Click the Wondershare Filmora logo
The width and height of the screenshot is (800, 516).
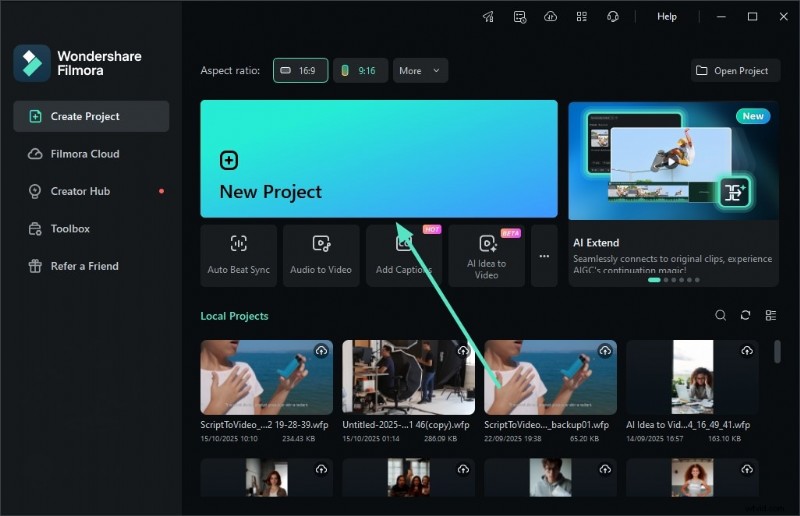[32, 63]
